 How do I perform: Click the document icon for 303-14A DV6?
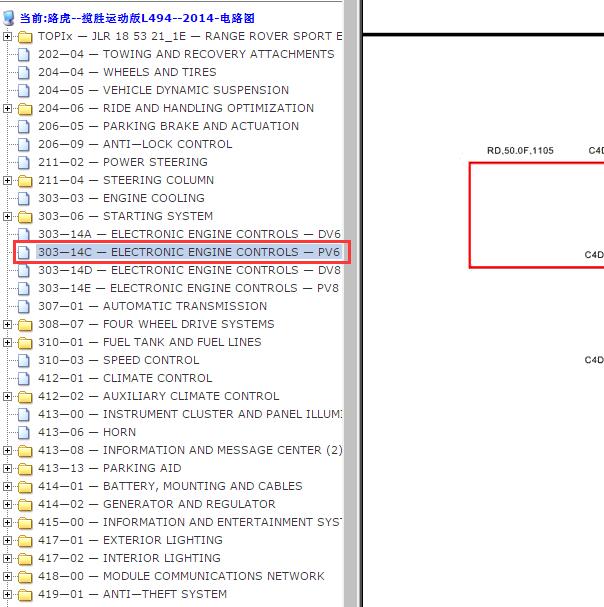pos(24,235)
